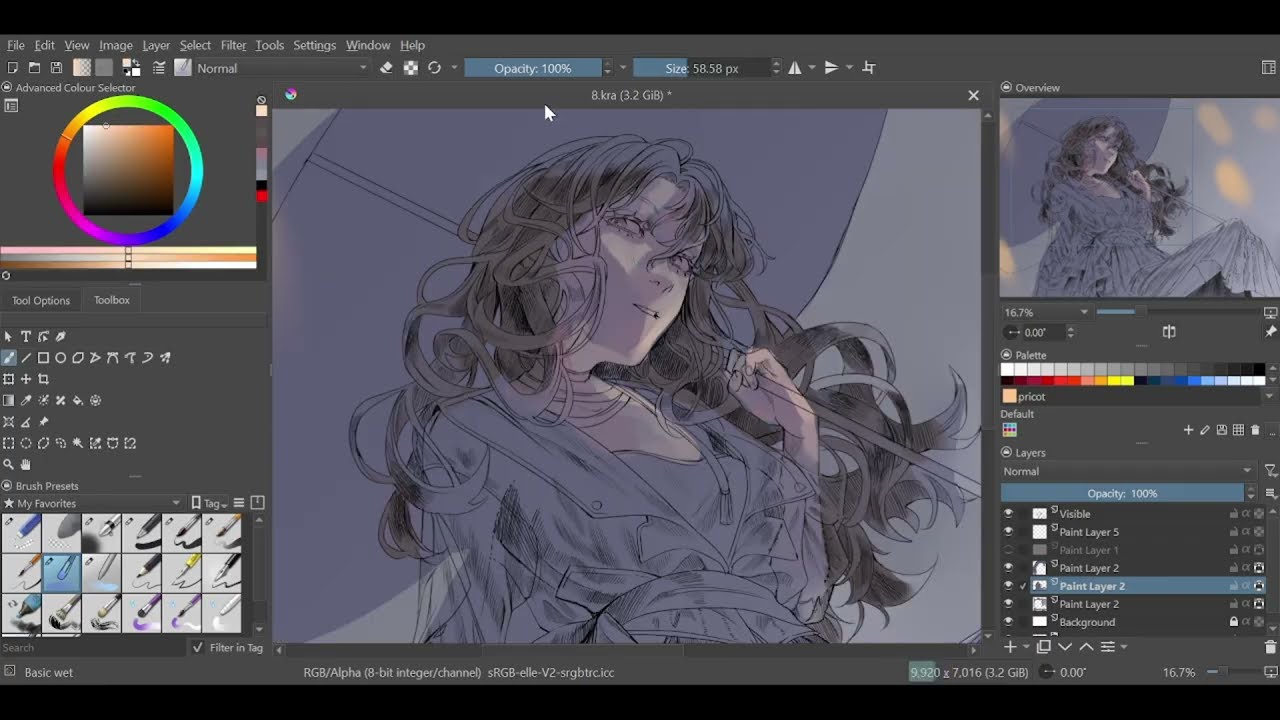
Task: Hide the Visible layer
Action: 1008,514
